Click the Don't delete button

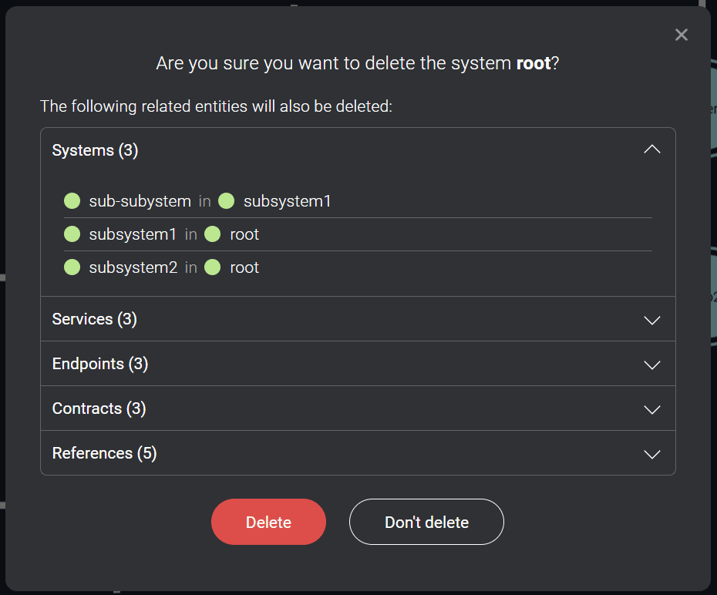pos(426,522)
